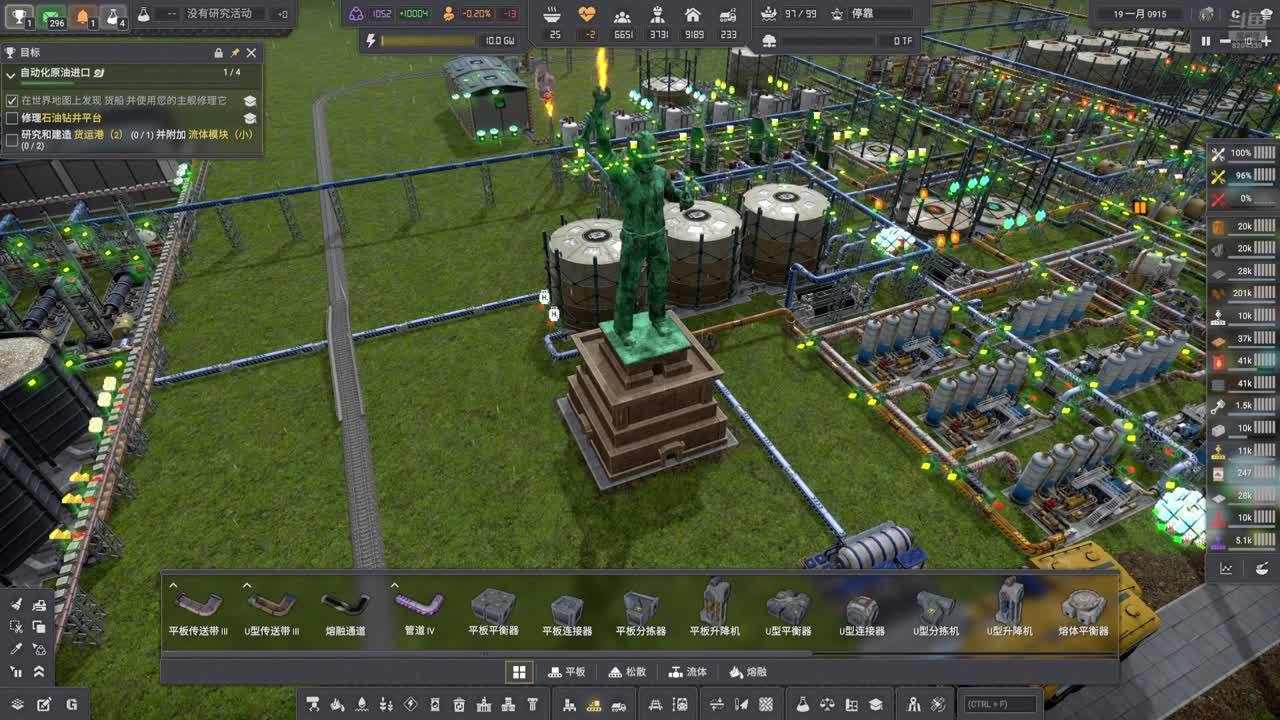Image resolution: width=1280 pixels, height=720 pixels.
Task: Switch to the 流体 category tab
Action: coord(687,672)
